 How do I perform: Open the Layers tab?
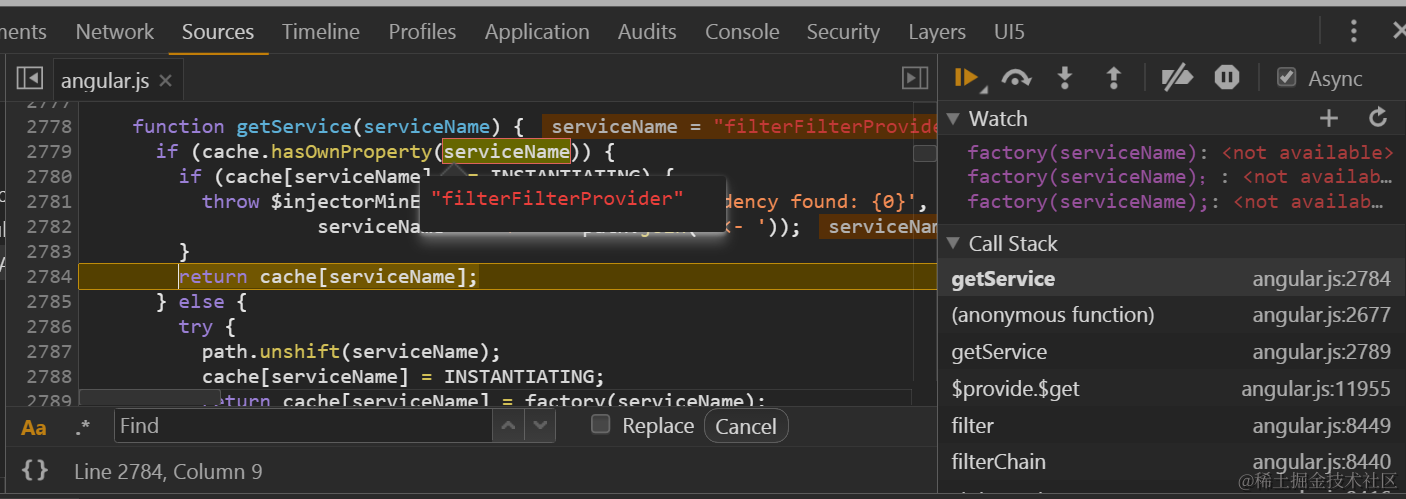pos(937,32)
